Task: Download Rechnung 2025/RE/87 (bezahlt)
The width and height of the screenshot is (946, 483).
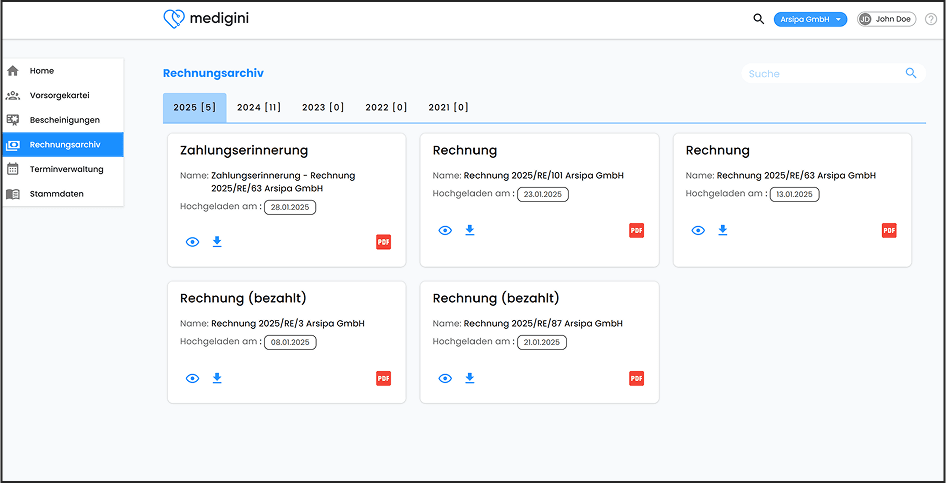Action: tap(470, 378)
